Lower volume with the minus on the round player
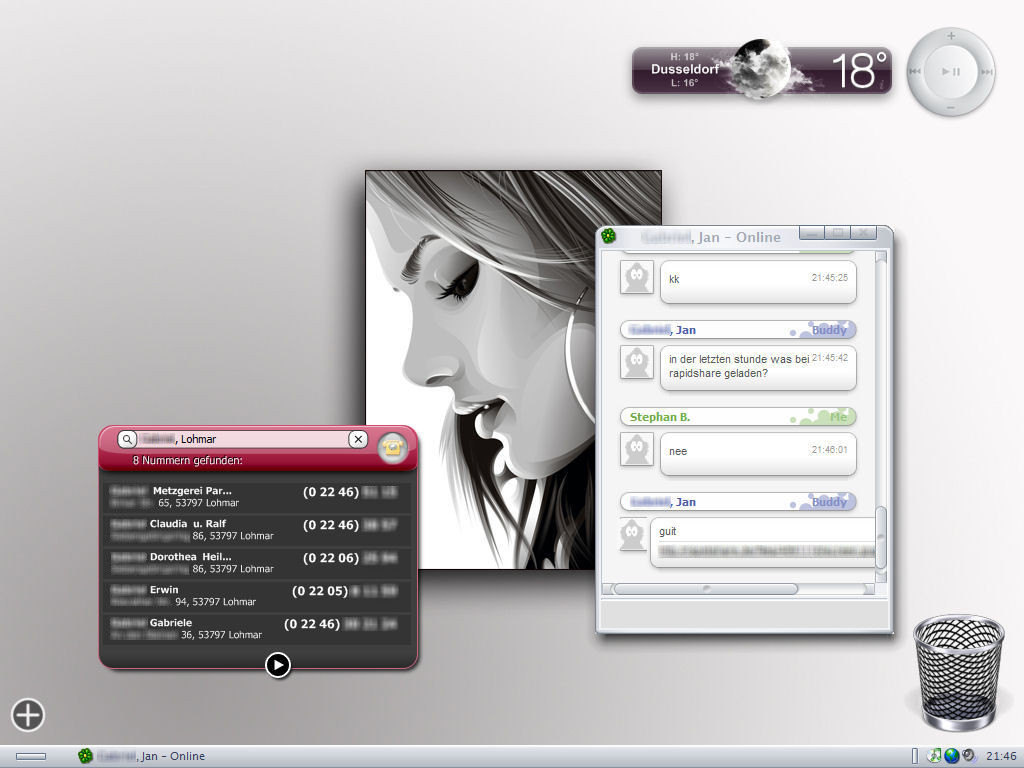 click(951, 107)
